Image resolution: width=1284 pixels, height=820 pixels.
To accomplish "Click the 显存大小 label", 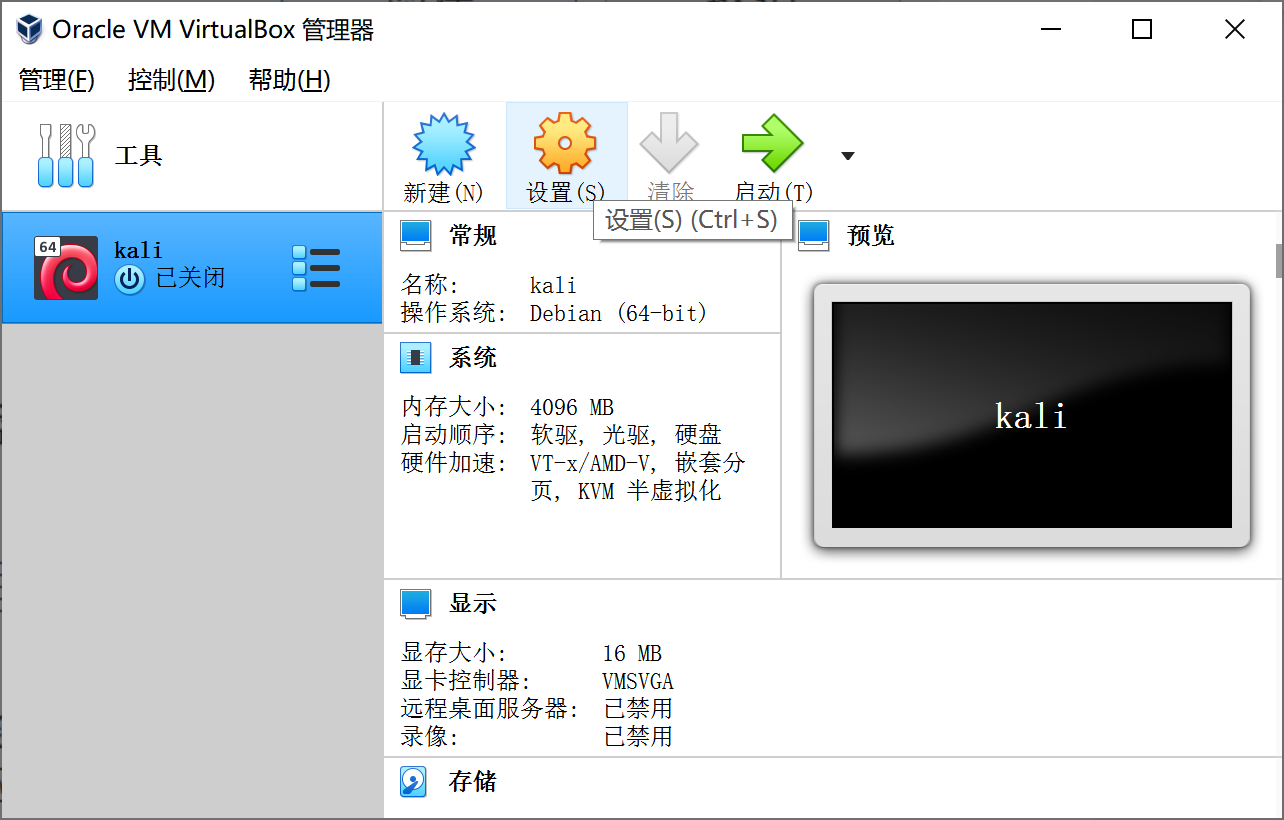I will pyautogui.click(x=454, y=654).
